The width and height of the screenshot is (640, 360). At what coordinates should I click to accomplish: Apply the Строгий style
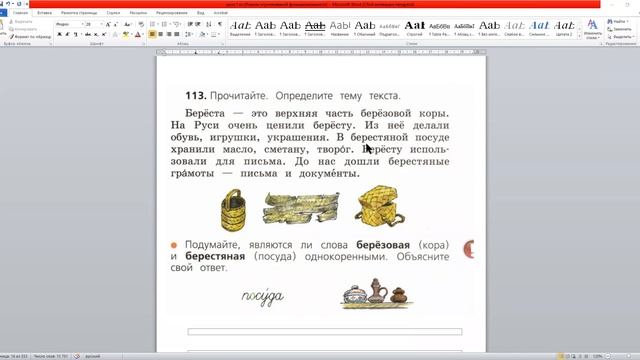coord(414,29)
